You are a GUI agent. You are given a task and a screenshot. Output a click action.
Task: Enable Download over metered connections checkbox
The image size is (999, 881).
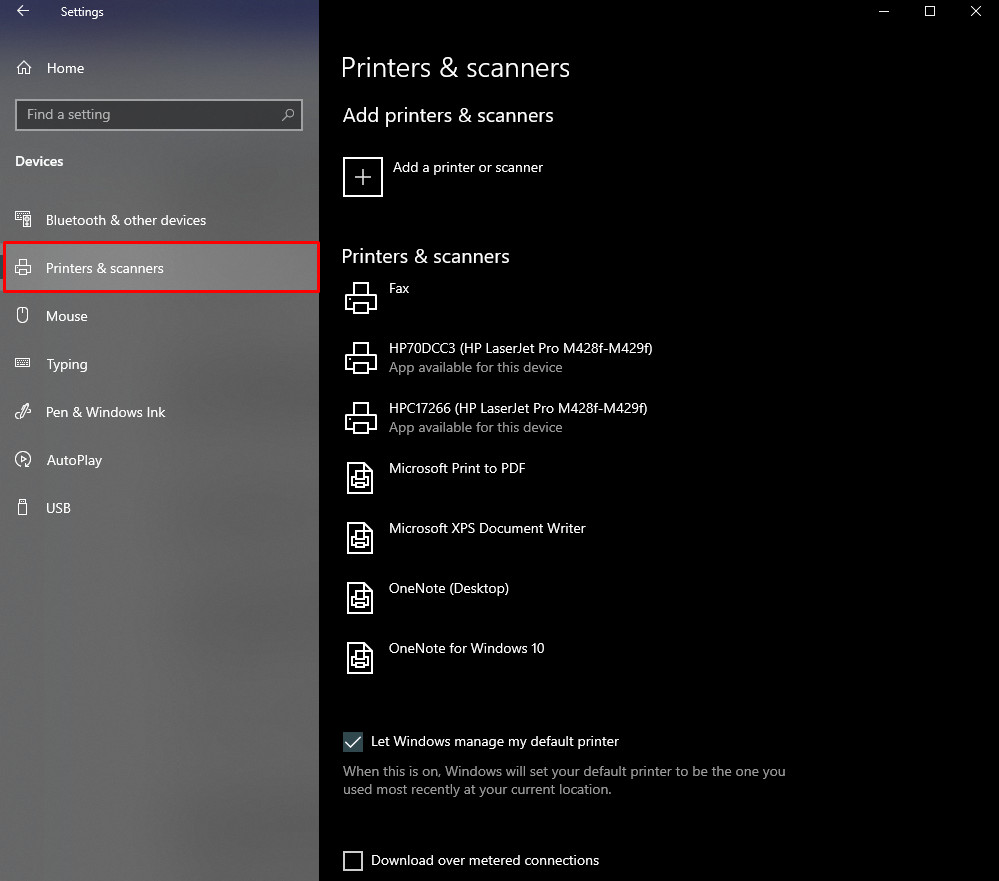[353, 861]
